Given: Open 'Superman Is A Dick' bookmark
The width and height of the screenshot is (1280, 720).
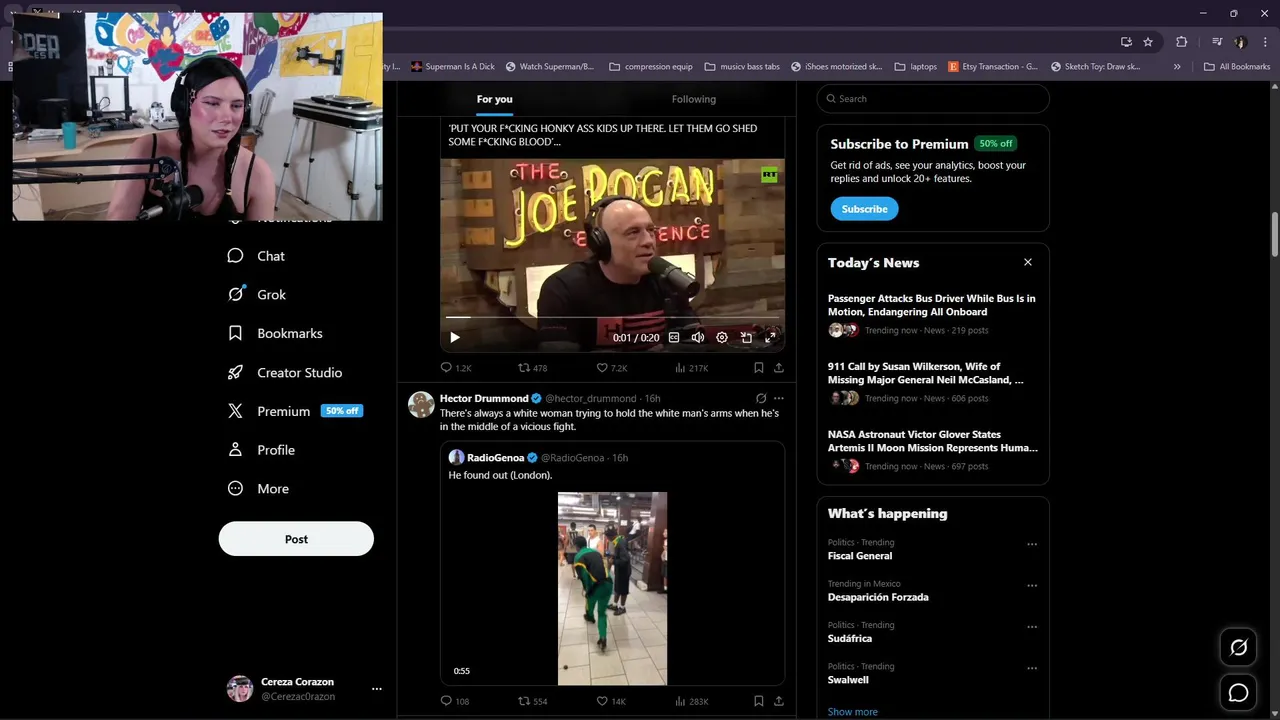Looking at the screenshot, I should 453,67.
